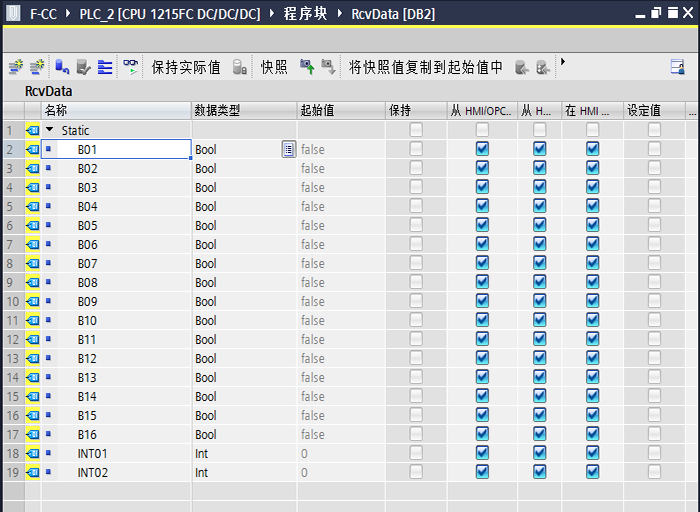700x512 pixels.
Task: Click the tag icon in row B01
Action: (33, 149)
